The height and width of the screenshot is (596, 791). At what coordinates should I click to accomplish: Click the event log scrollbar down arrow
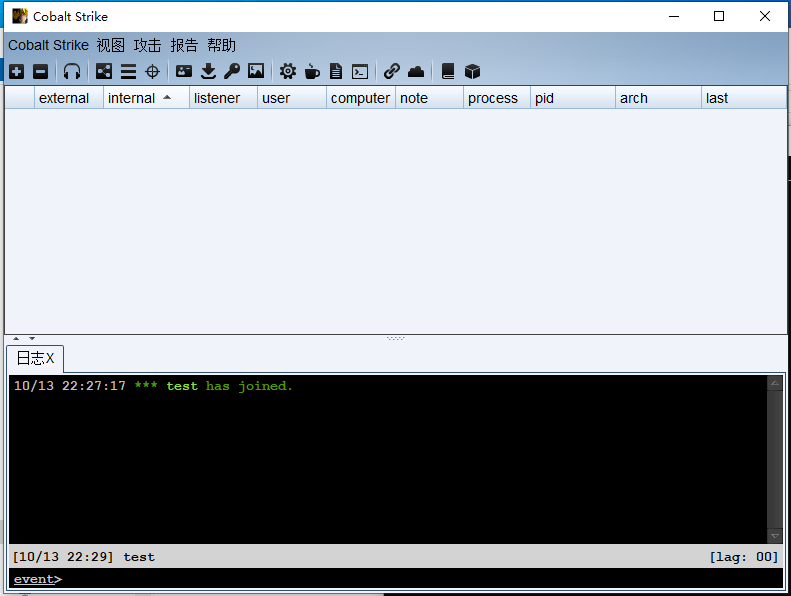(x=775, y=536)
